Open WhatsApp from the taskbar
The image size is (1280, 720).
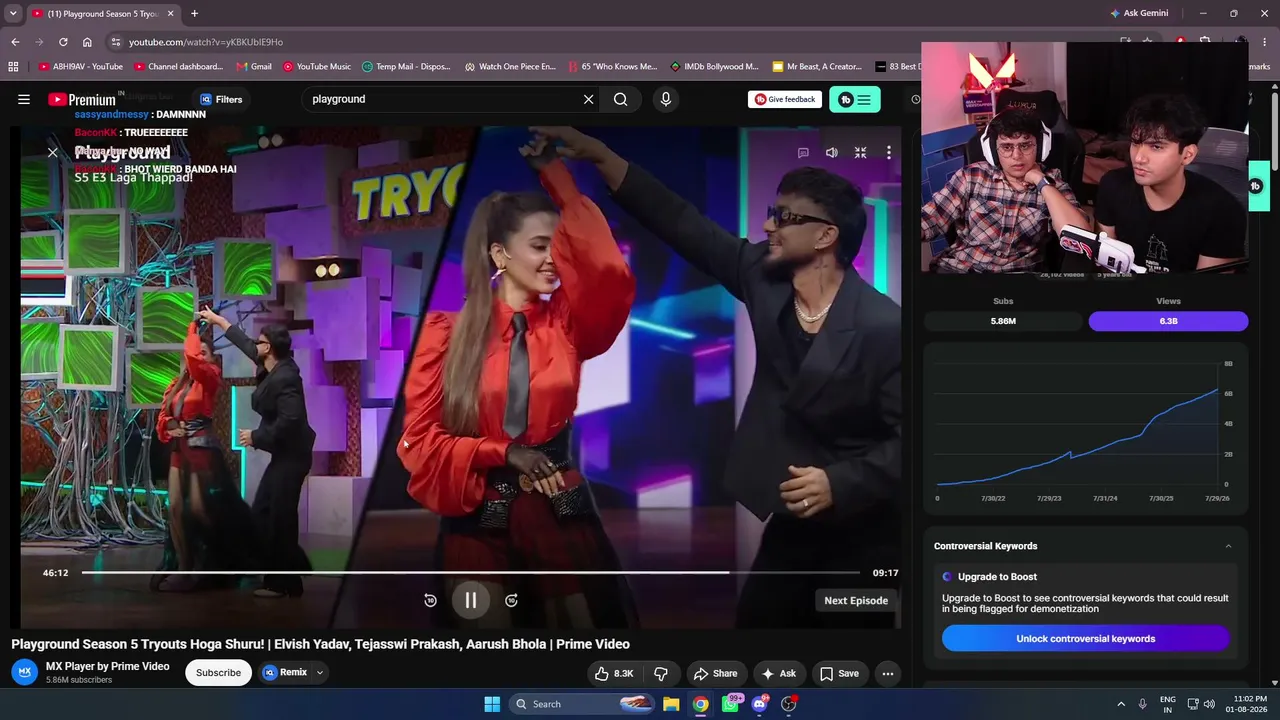click(731, 704)
